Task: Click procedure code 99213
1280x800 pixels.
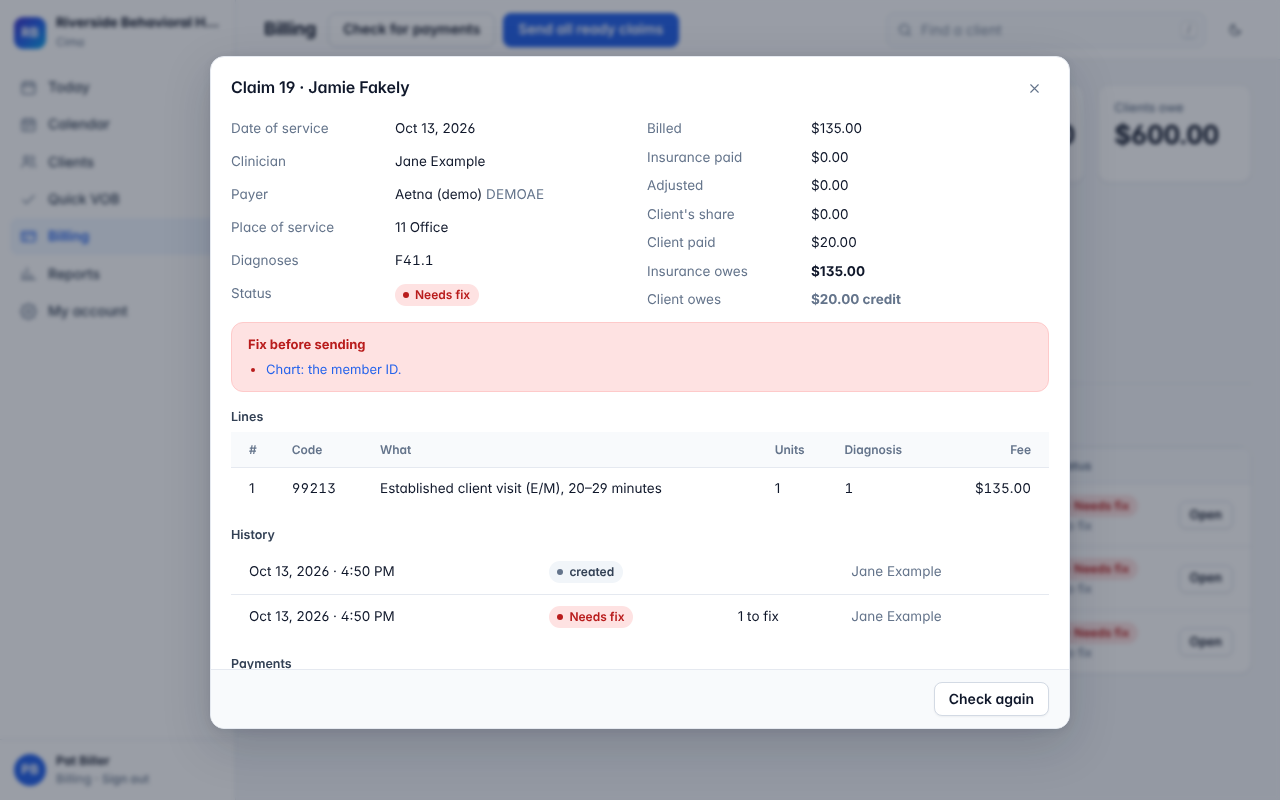Action: point(314,489)
